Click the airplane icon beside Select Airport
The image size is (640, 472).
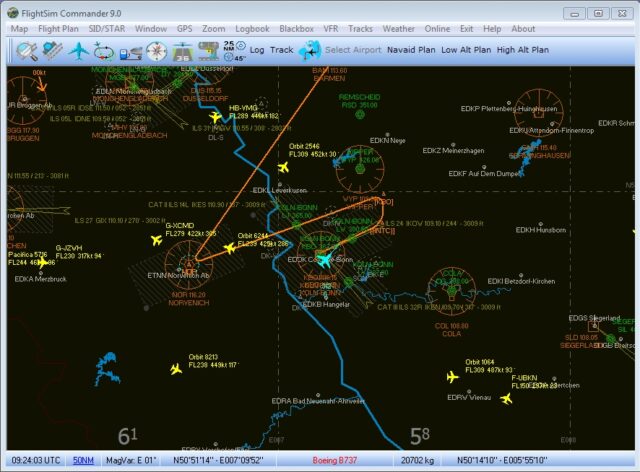pyautogui.click(x=309, y=50)
